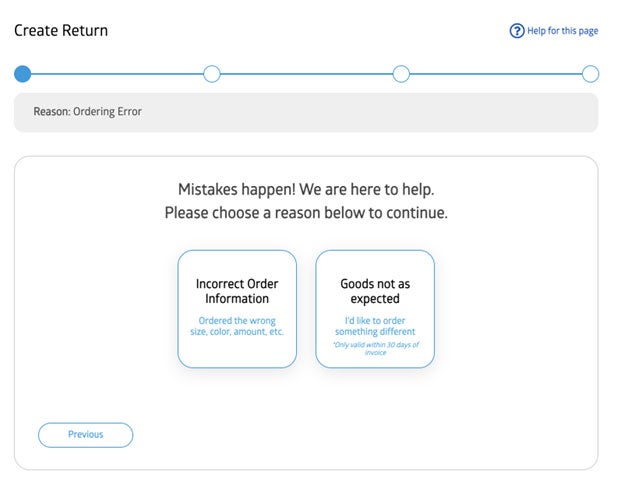Click the question mark help icon

(517, 31)
